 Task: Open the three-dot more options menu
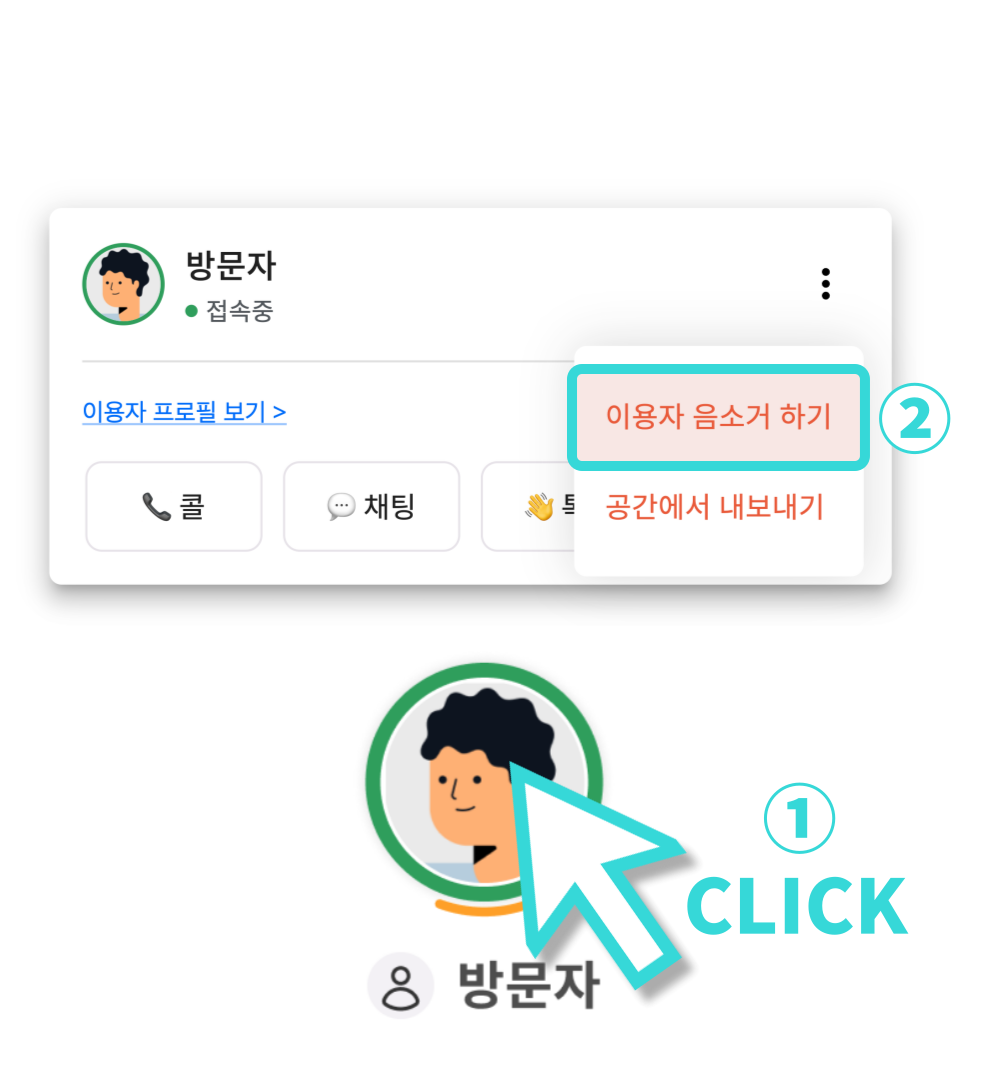click(825, 284)
